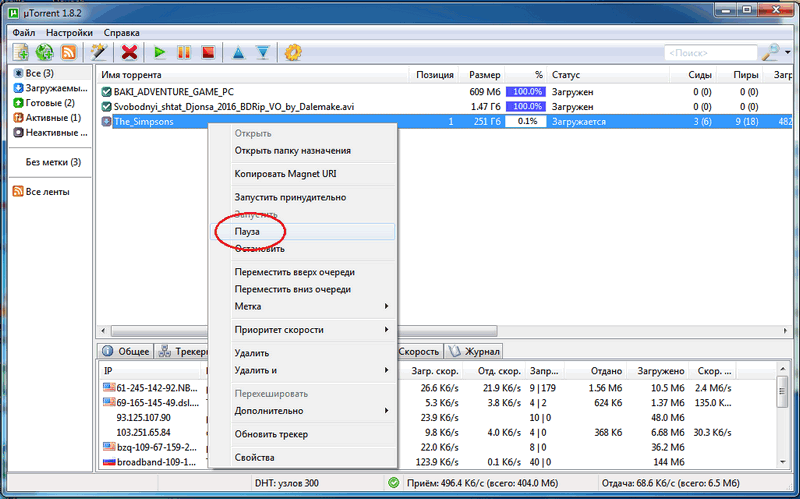Select Неактивные category in sidebar
Screen dimensions: 800x499
coord(51,132)
